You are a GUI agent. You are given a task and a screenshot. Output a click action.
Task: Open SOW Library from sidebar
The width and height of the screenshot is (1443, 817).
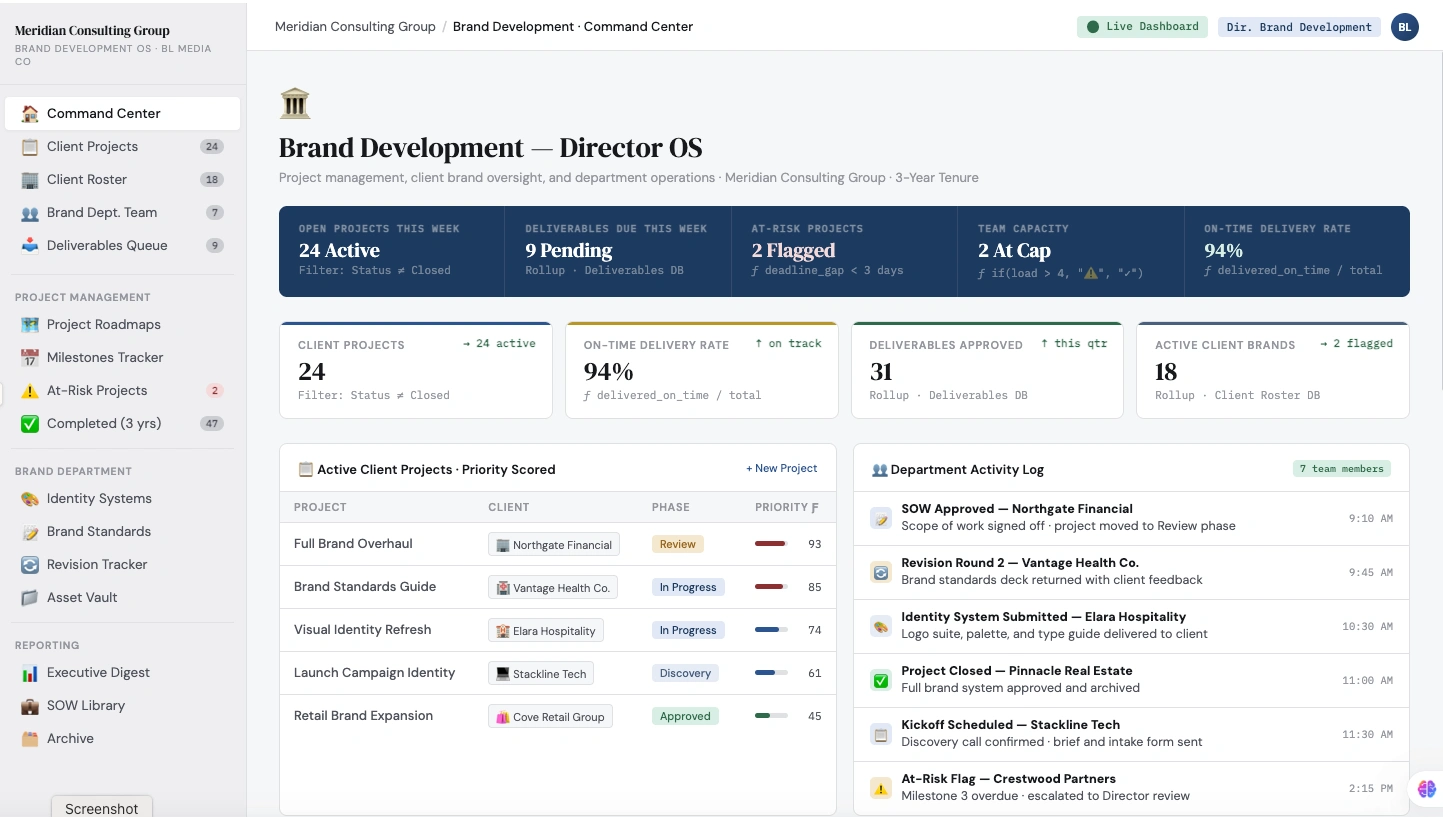122,706
